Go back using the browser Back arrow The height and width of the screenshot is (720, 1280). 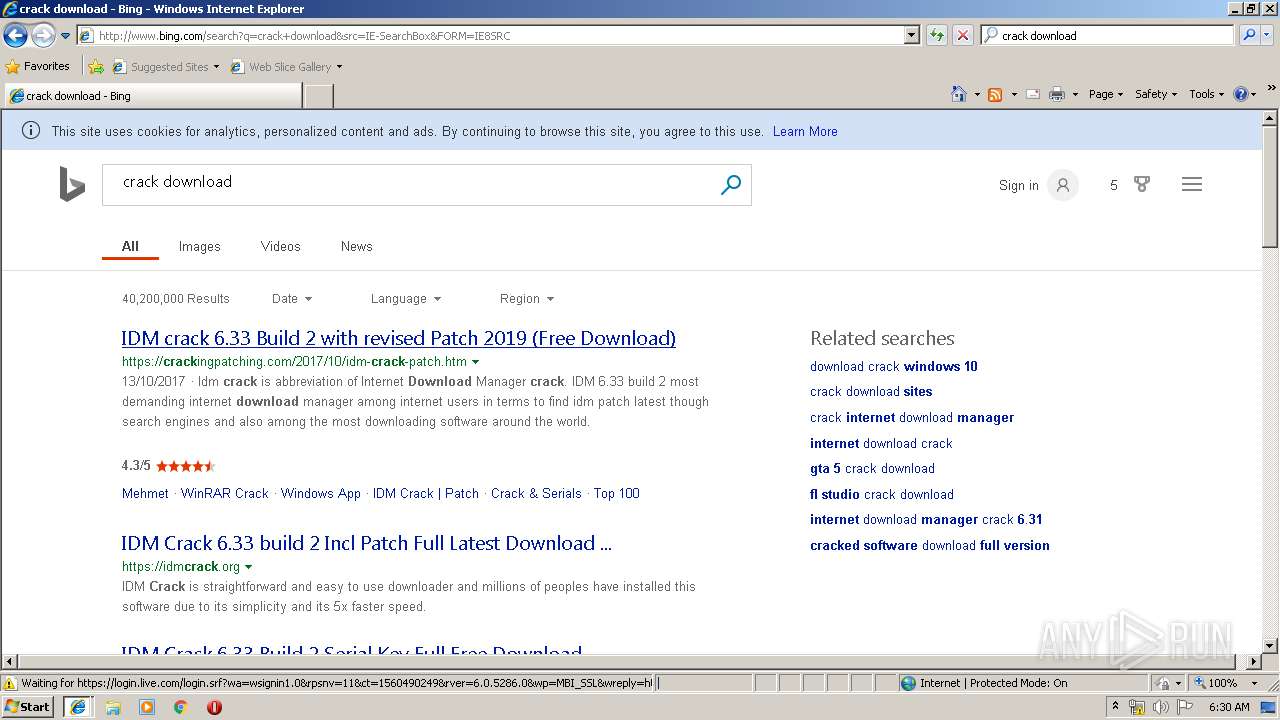(x=15, y=36)
